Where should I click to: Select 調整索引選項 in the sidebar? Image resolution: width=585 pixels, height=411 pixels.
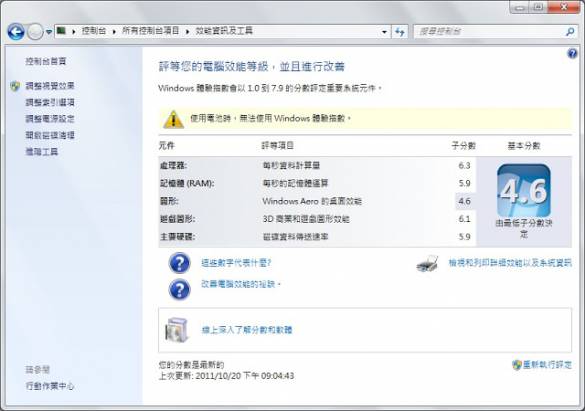50,102
